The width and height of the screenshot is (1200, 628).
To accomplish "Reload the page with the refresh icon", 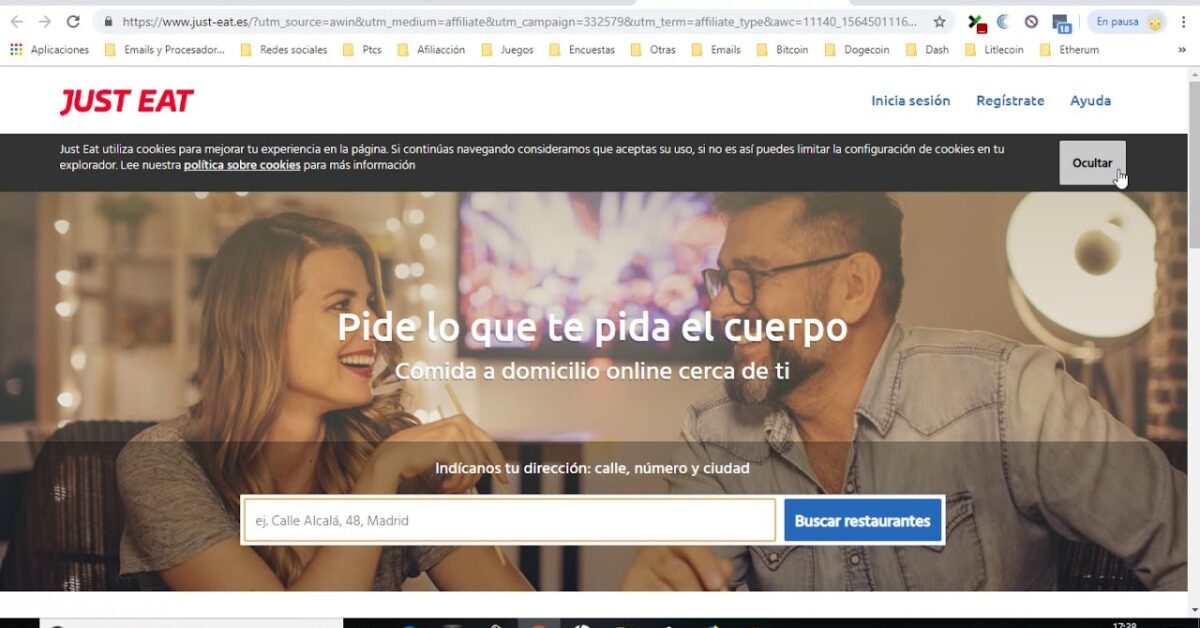I will point(73,21).
